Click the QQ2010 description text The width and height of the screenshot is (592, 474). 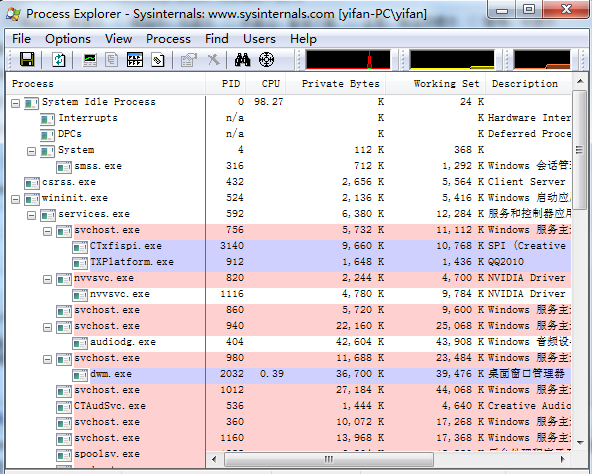[506, 262]
